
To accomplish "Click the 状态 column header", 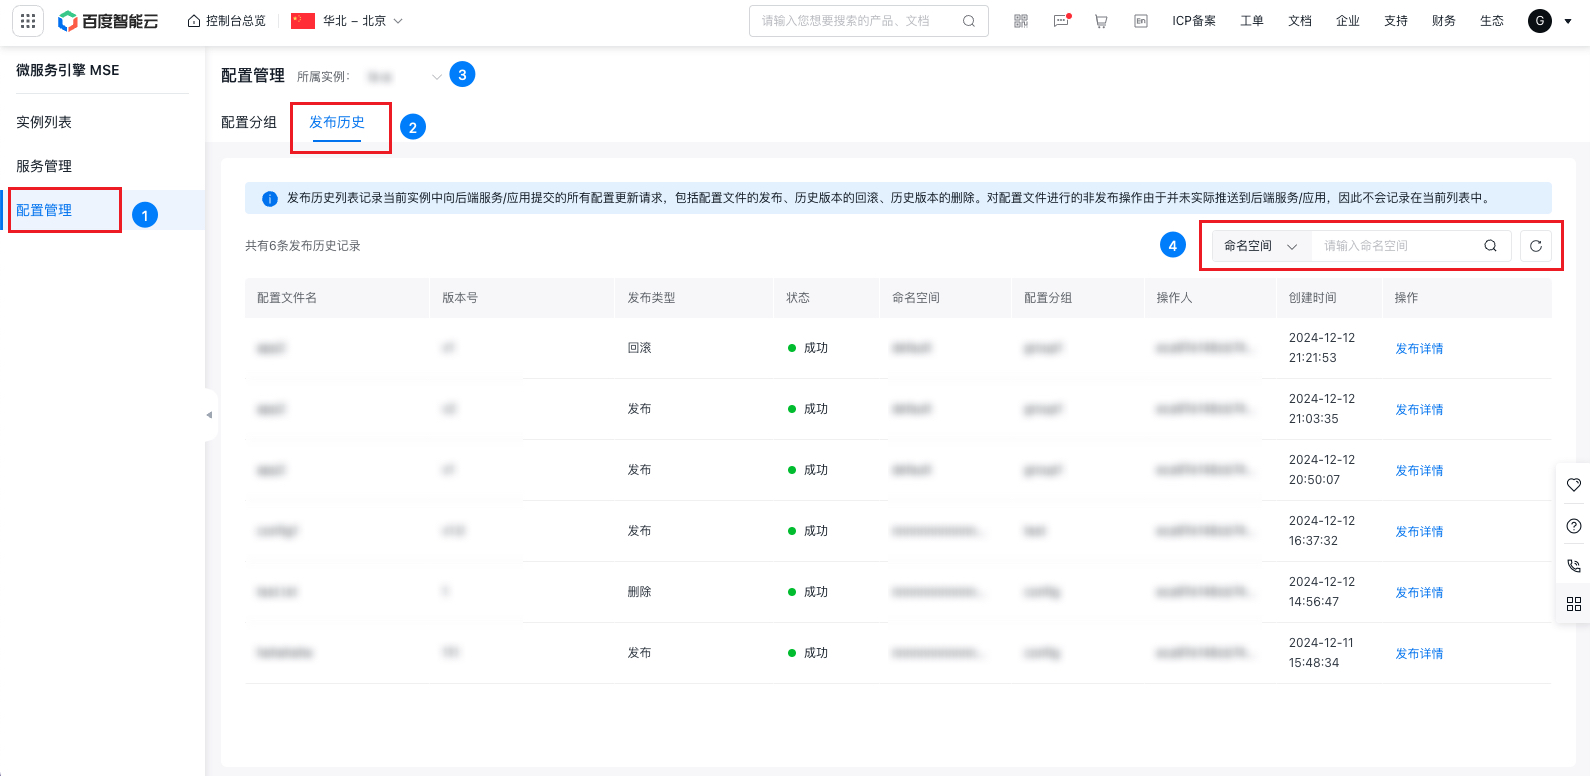I will coord(798,298).
